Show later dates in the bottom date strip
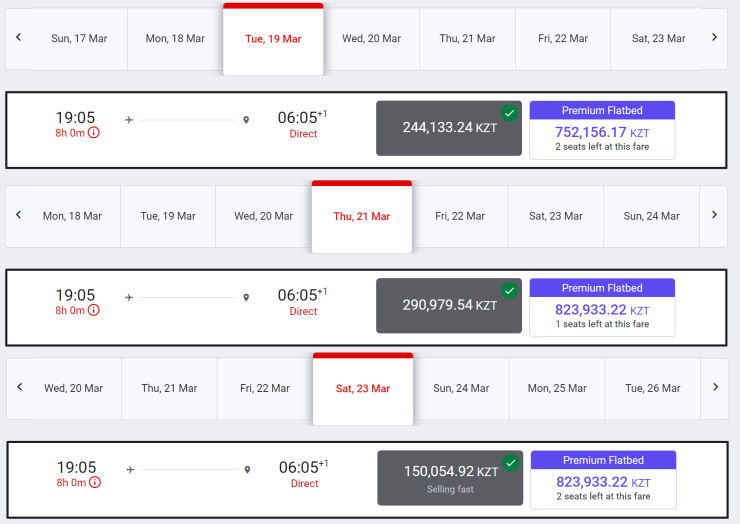 [715, 387]
